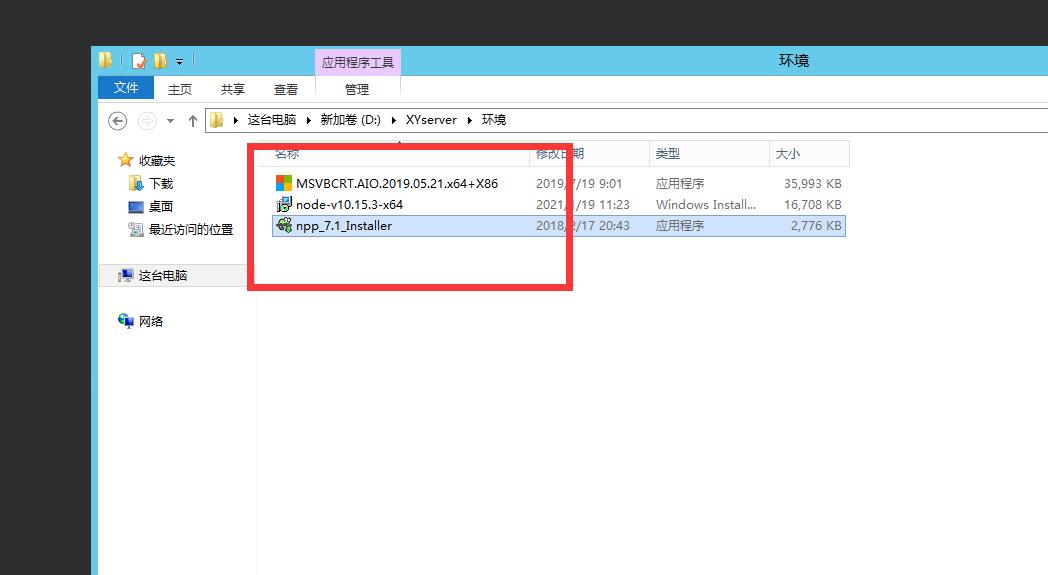Screen dimensions: 1048x575
Task: Click the properties icon in quick access toolbar
Action: pyautogui.click(x=139, y=61)
